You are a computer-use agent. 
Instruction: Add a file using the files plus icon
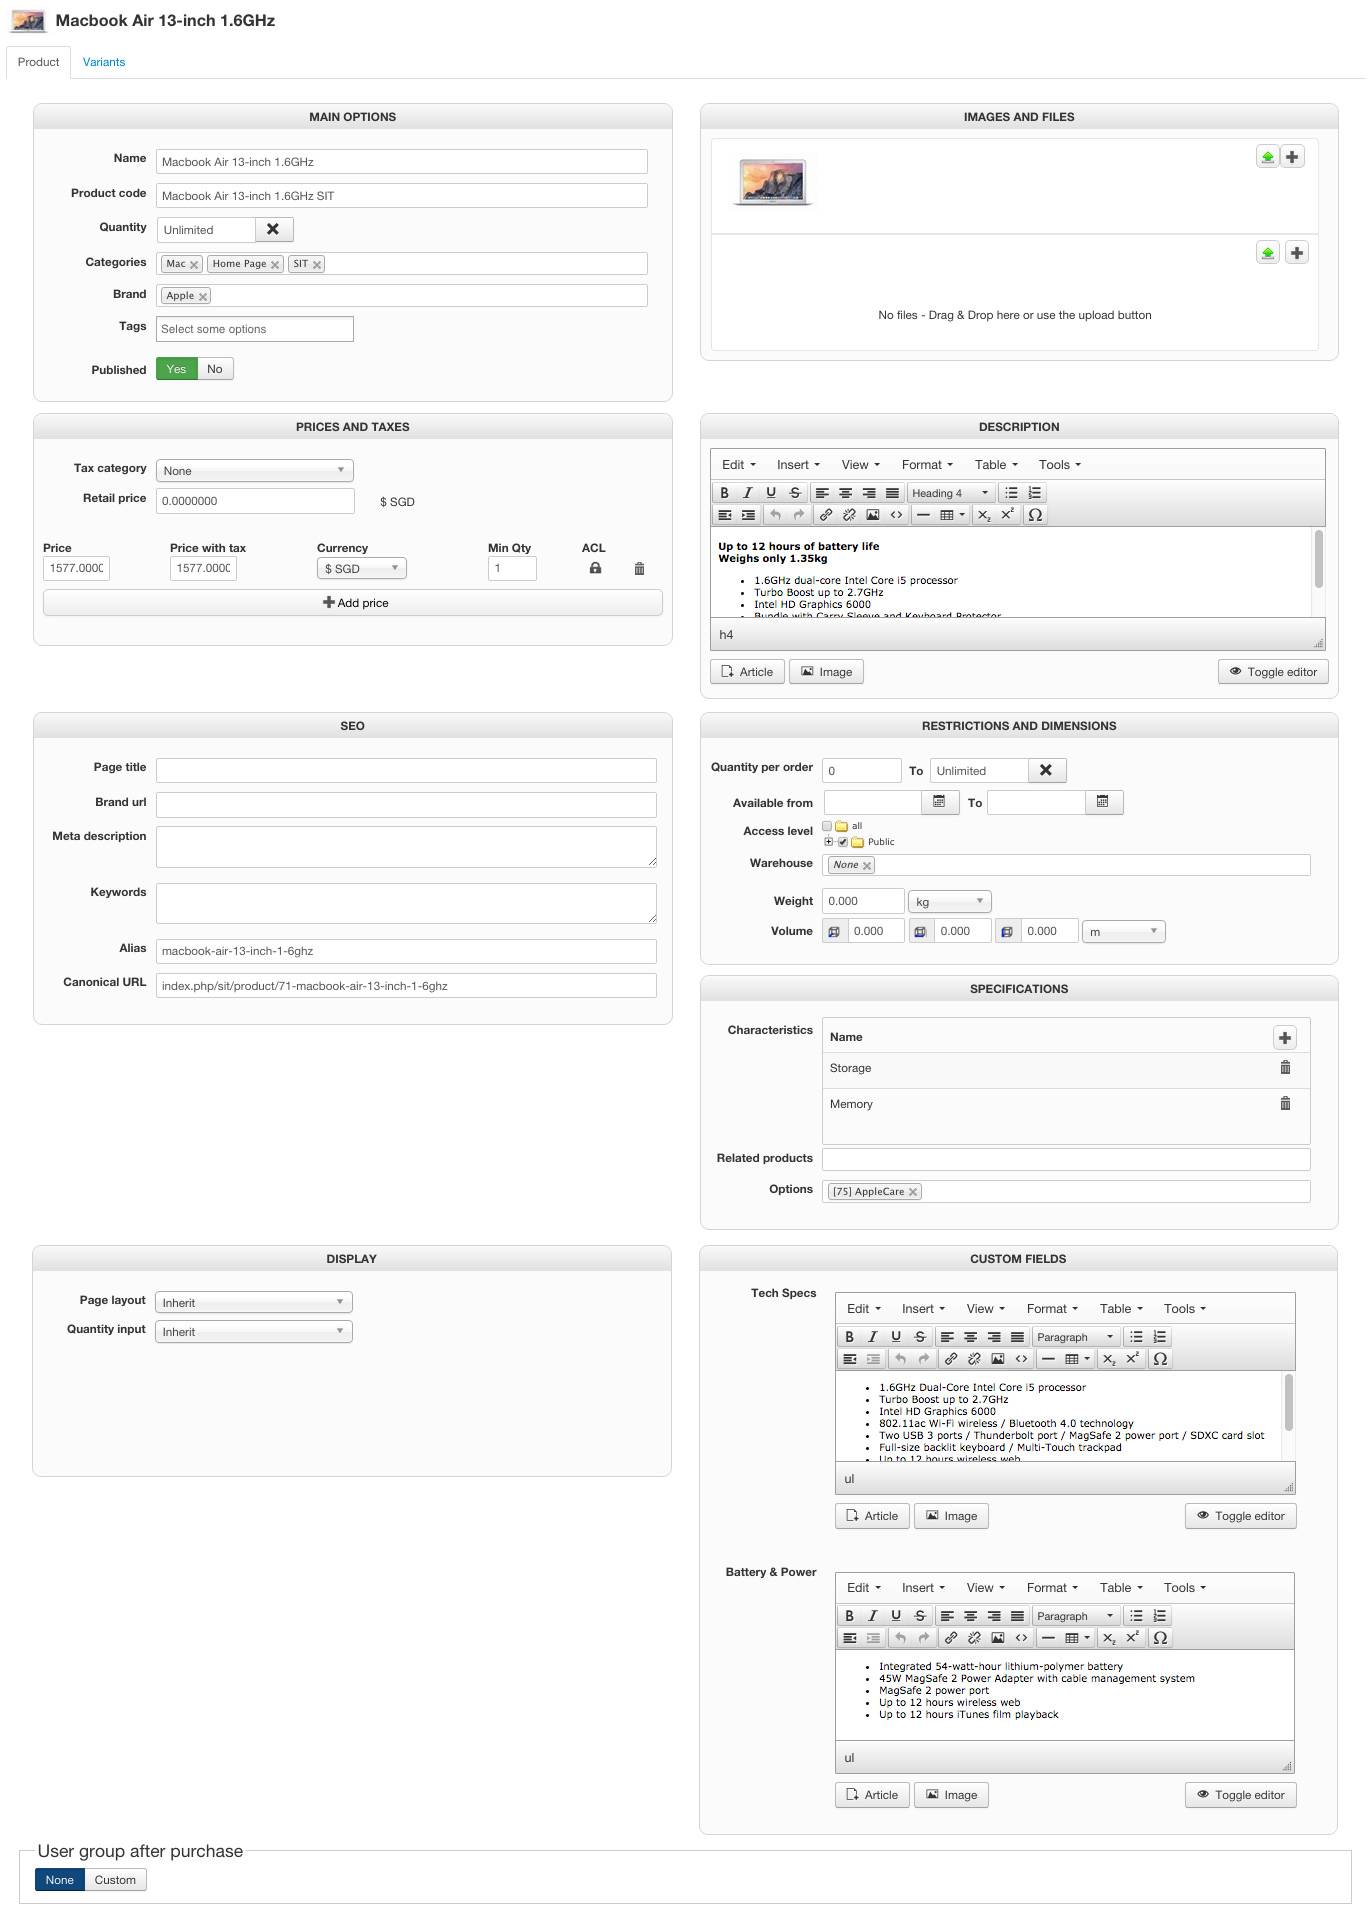coord(1297,253)
